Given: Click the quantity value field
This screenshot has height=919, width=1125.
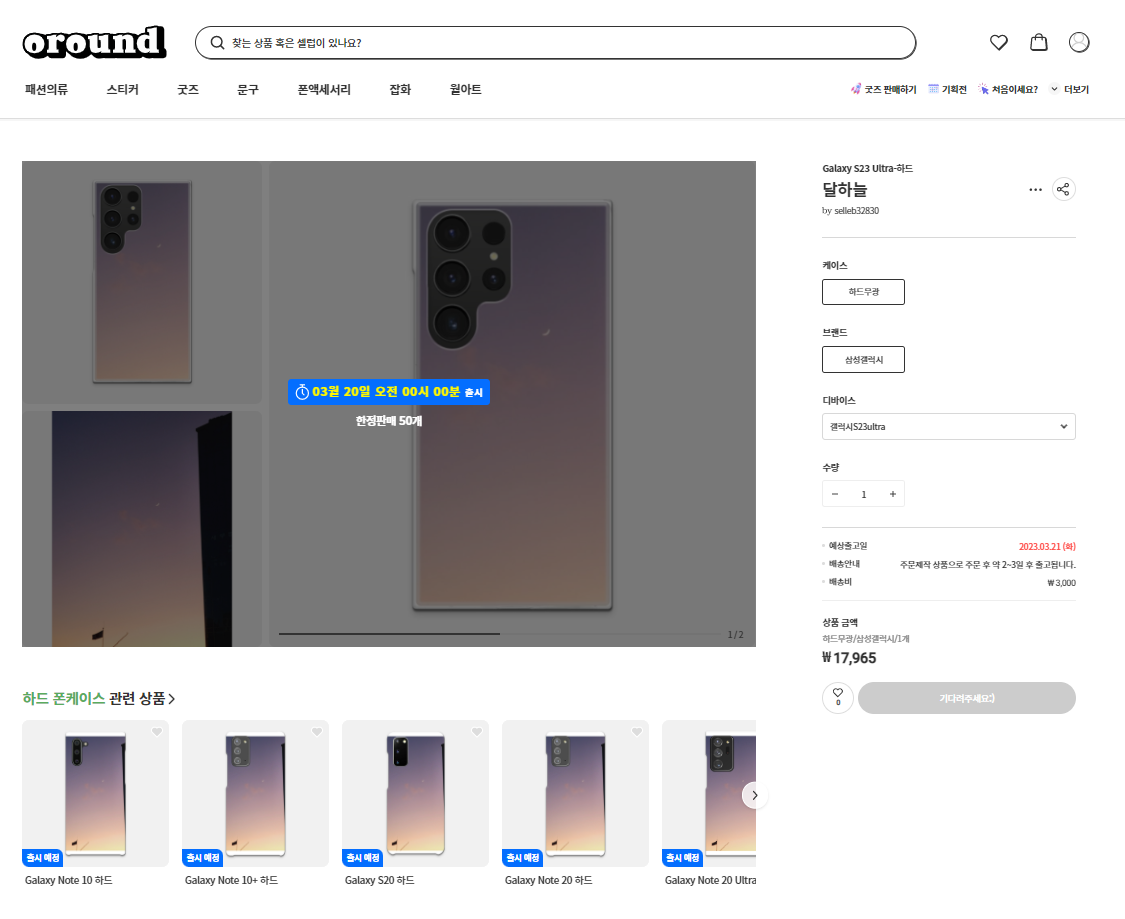Looking at the screenshot, I should click(x=864, y=494).
